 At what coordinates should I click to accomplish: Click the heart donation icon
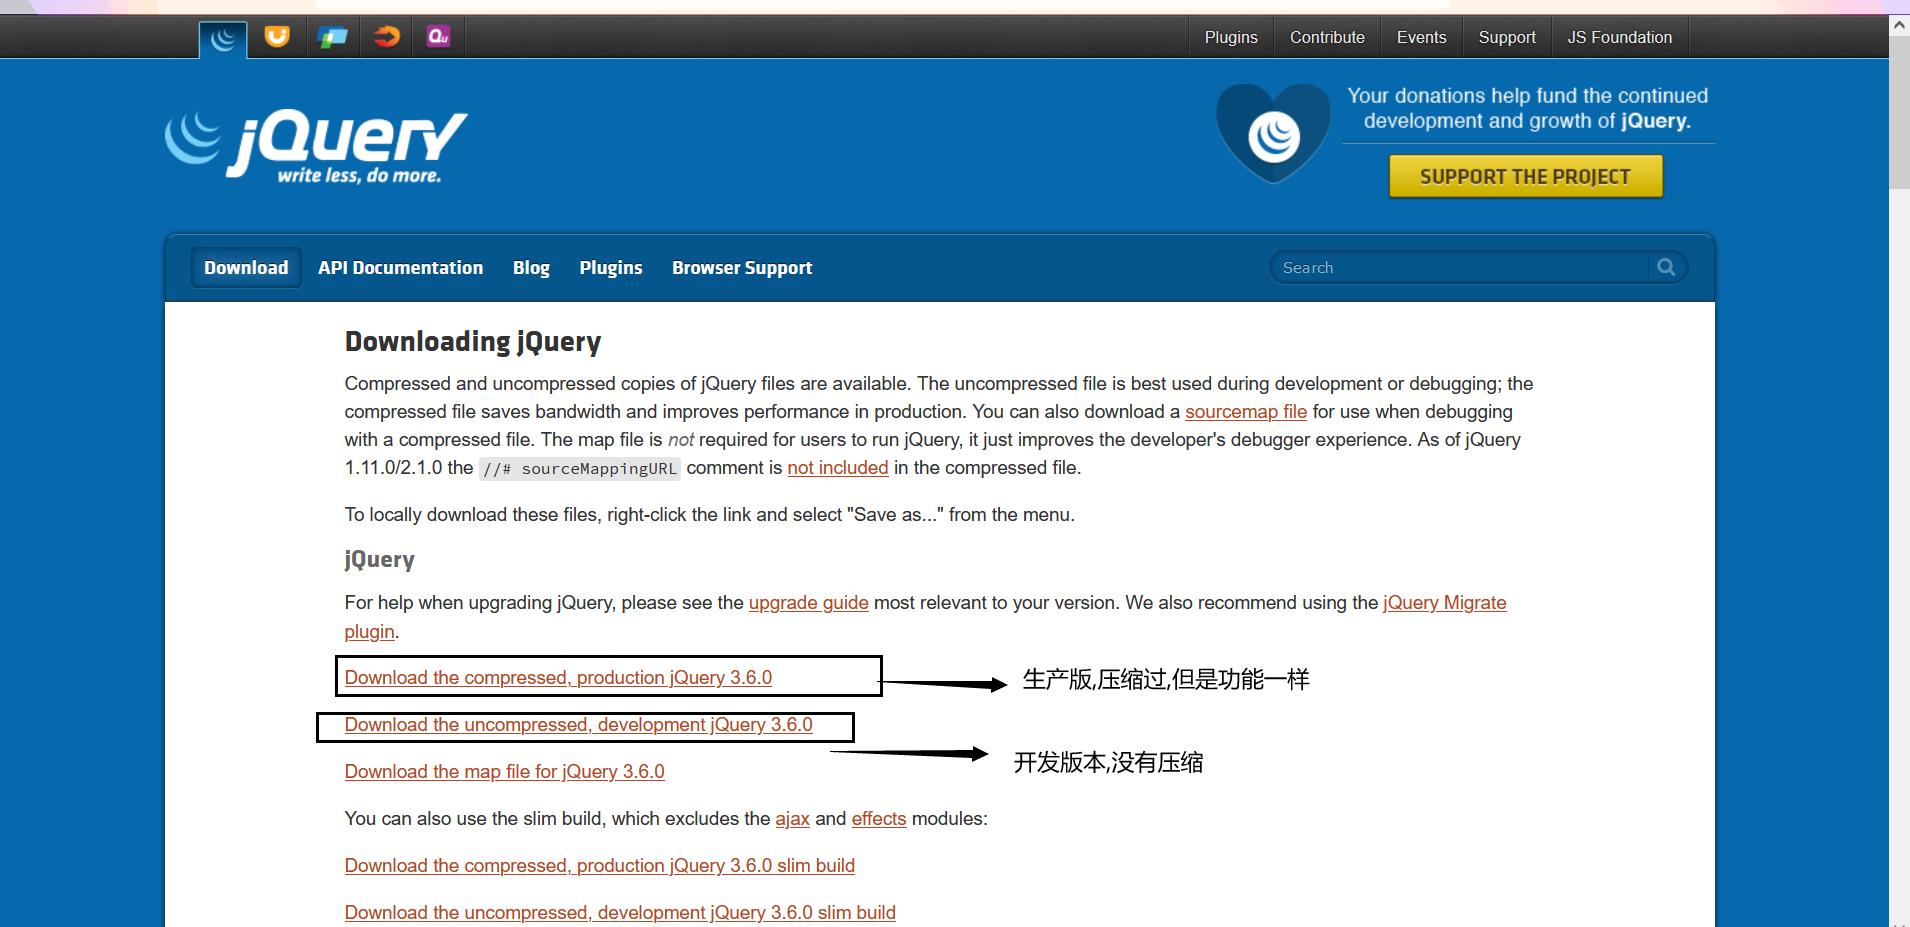1273,134
